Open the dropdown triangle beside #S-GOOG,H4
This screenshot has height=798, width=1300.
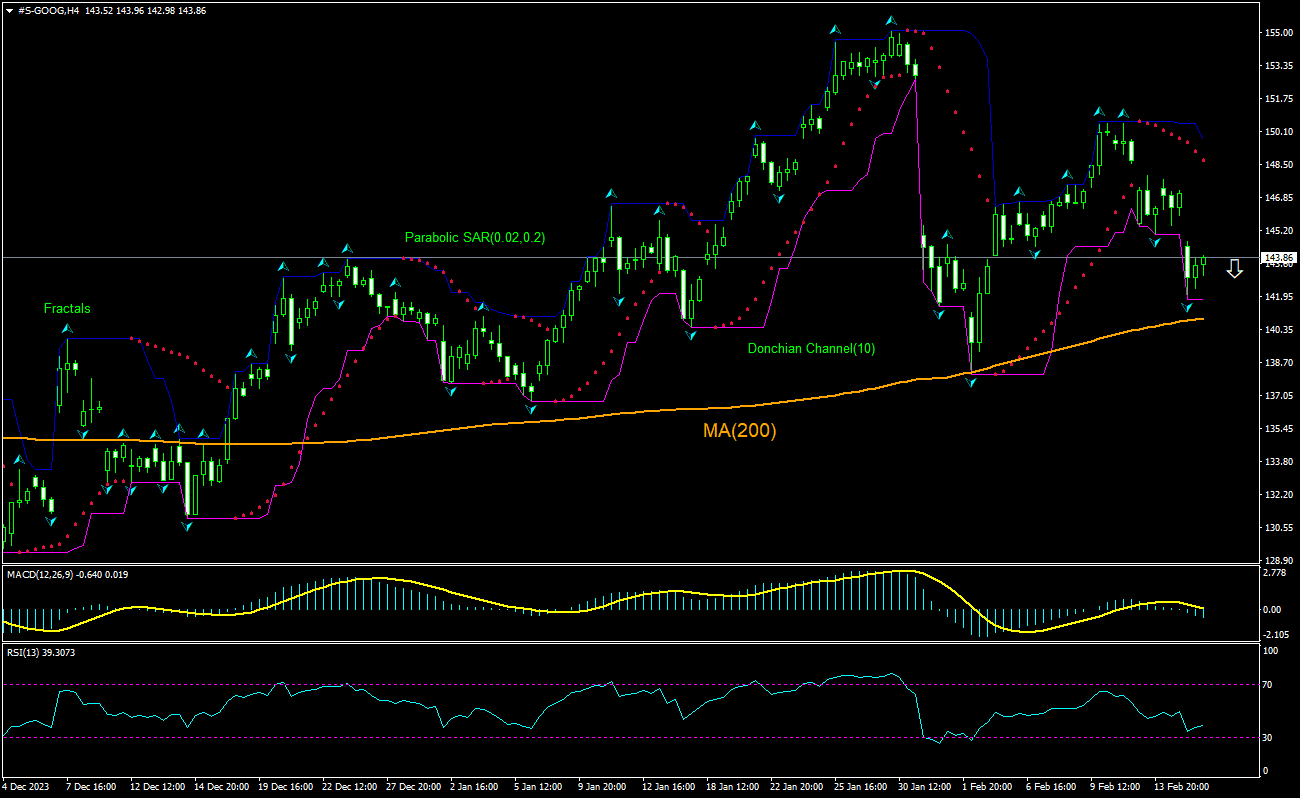9,8
